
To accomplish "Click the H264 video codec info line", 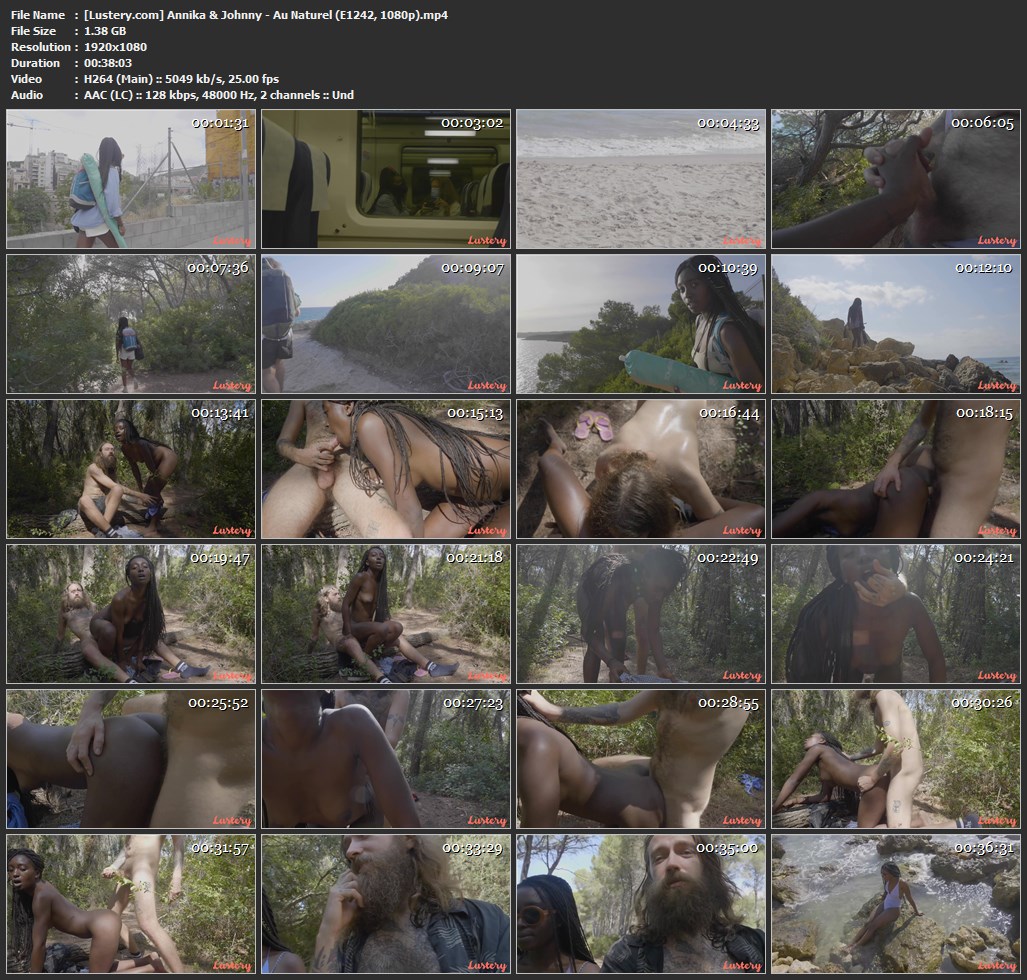I will click(x=181, y=79).
